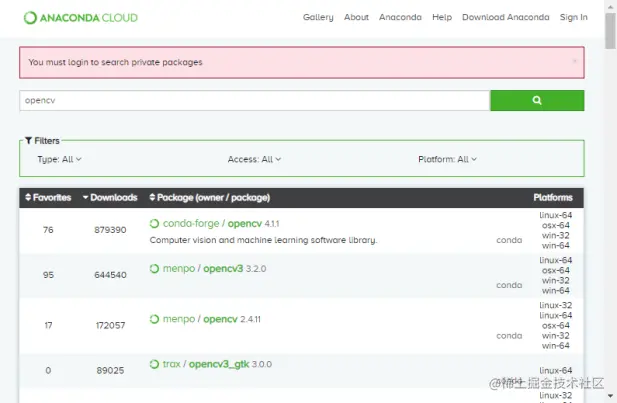Click Sign In in the header
The image size is (617, 403).
pos(574,17)
